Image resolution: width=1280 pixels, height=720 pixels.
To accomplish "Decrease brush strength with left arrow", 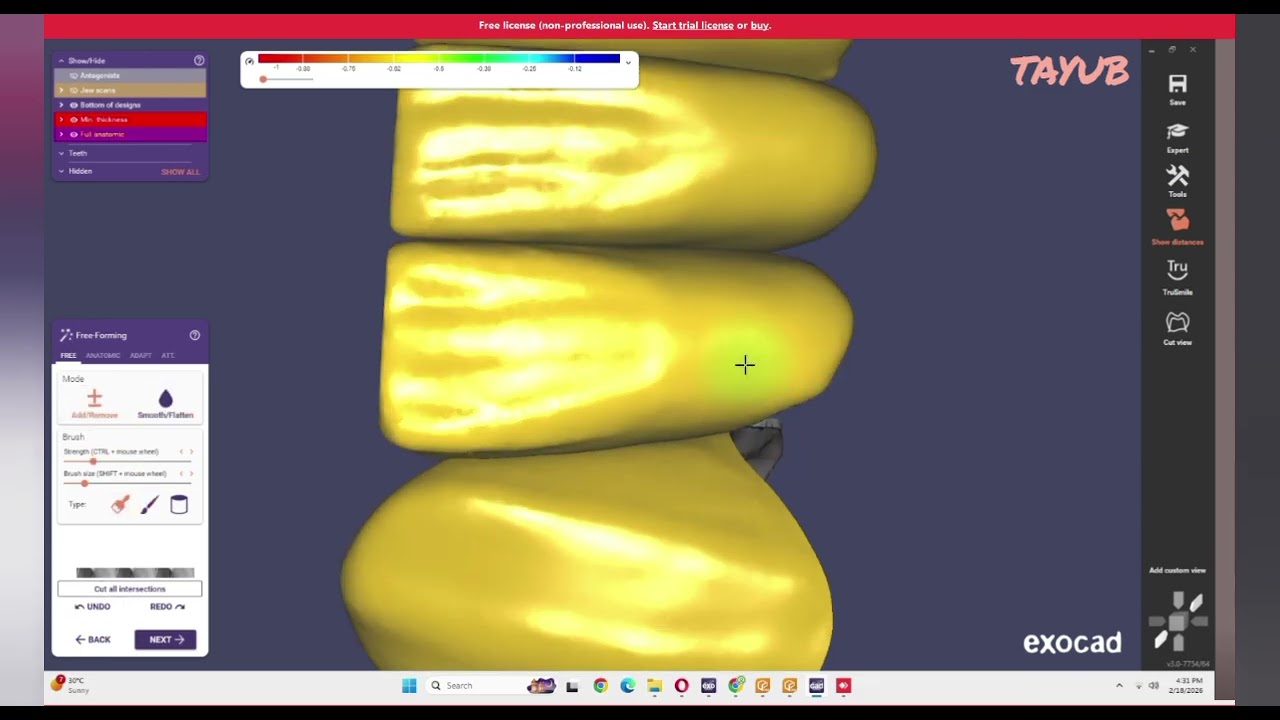I will click(181, 452).
